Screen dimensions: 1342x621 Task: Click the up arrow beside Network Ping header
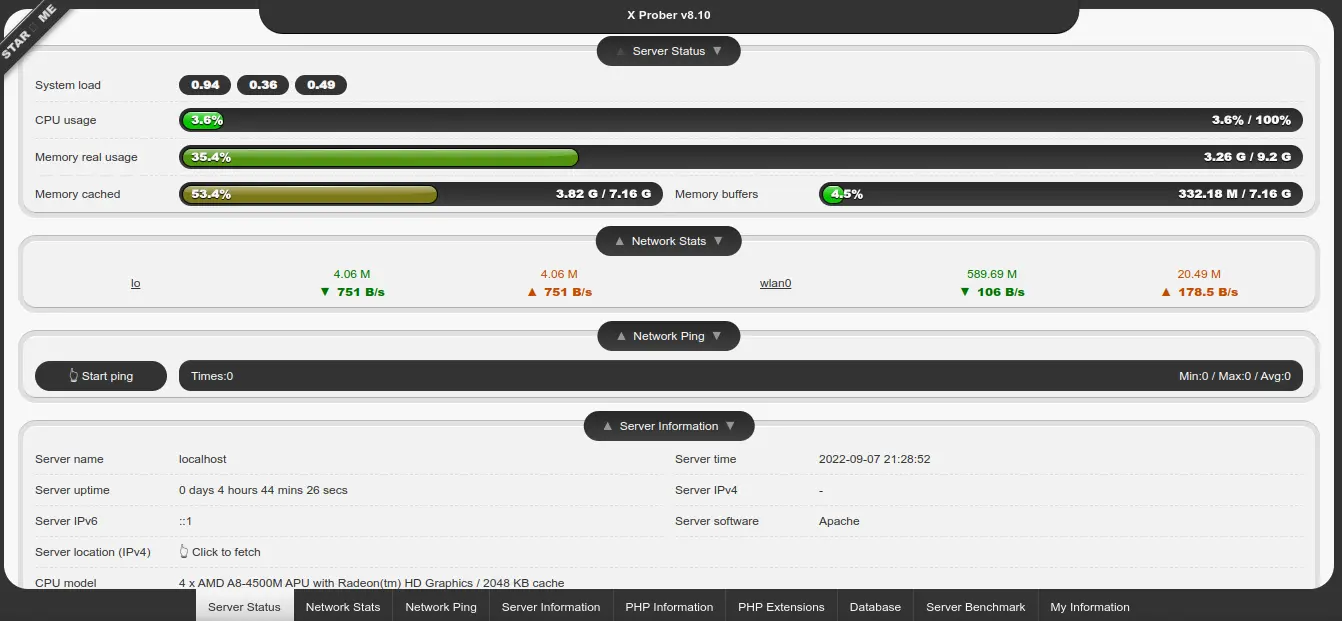point(621,336)
